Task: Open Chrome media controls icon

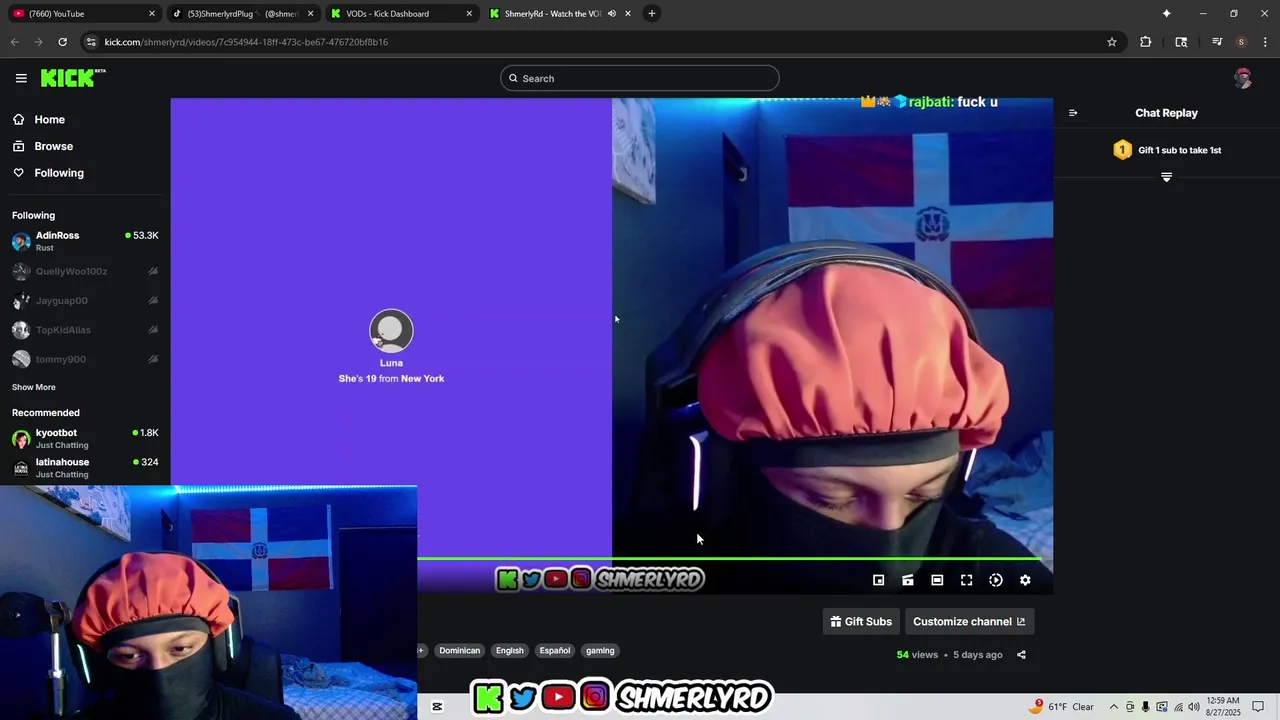Action: [1216, 42]
